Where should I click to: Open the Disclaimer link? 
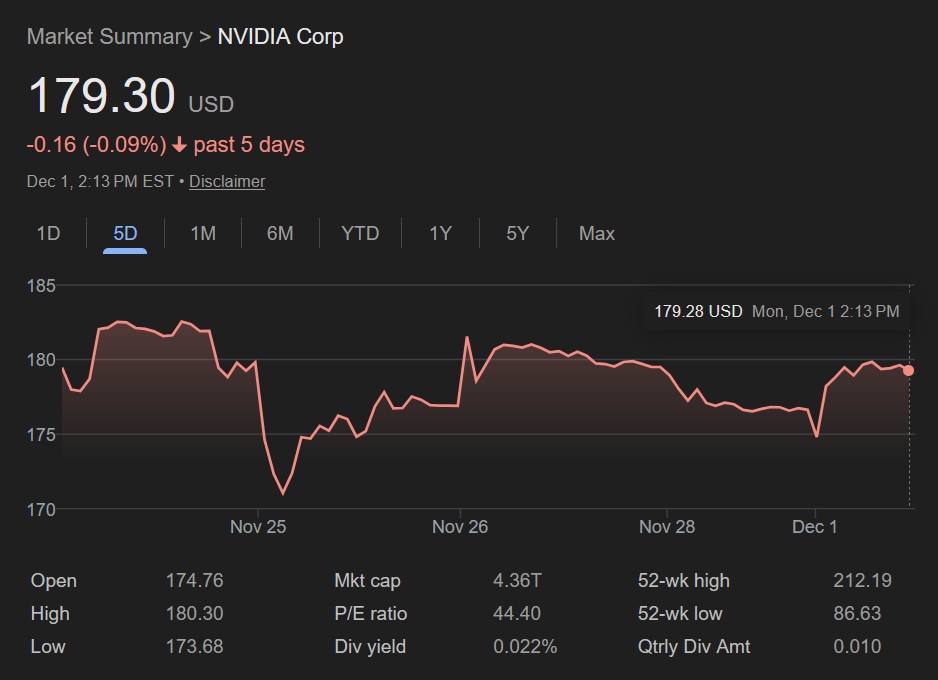[x=227, y=181]
